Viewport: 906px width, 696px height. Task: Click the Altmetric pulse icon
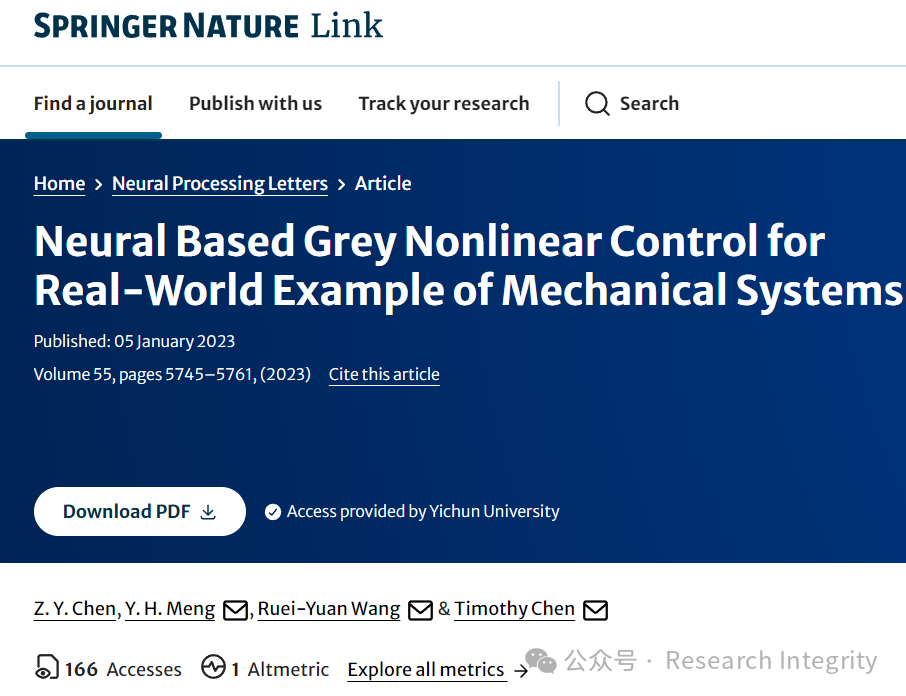click(x=213, y=667)
